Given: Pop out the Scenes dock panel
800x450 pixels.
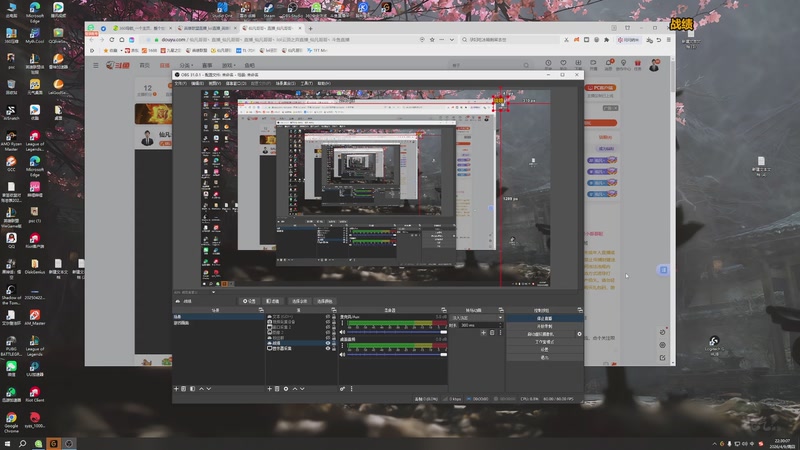Looking at the screenshot, I should pyautogui.click(x=261, y=310).
